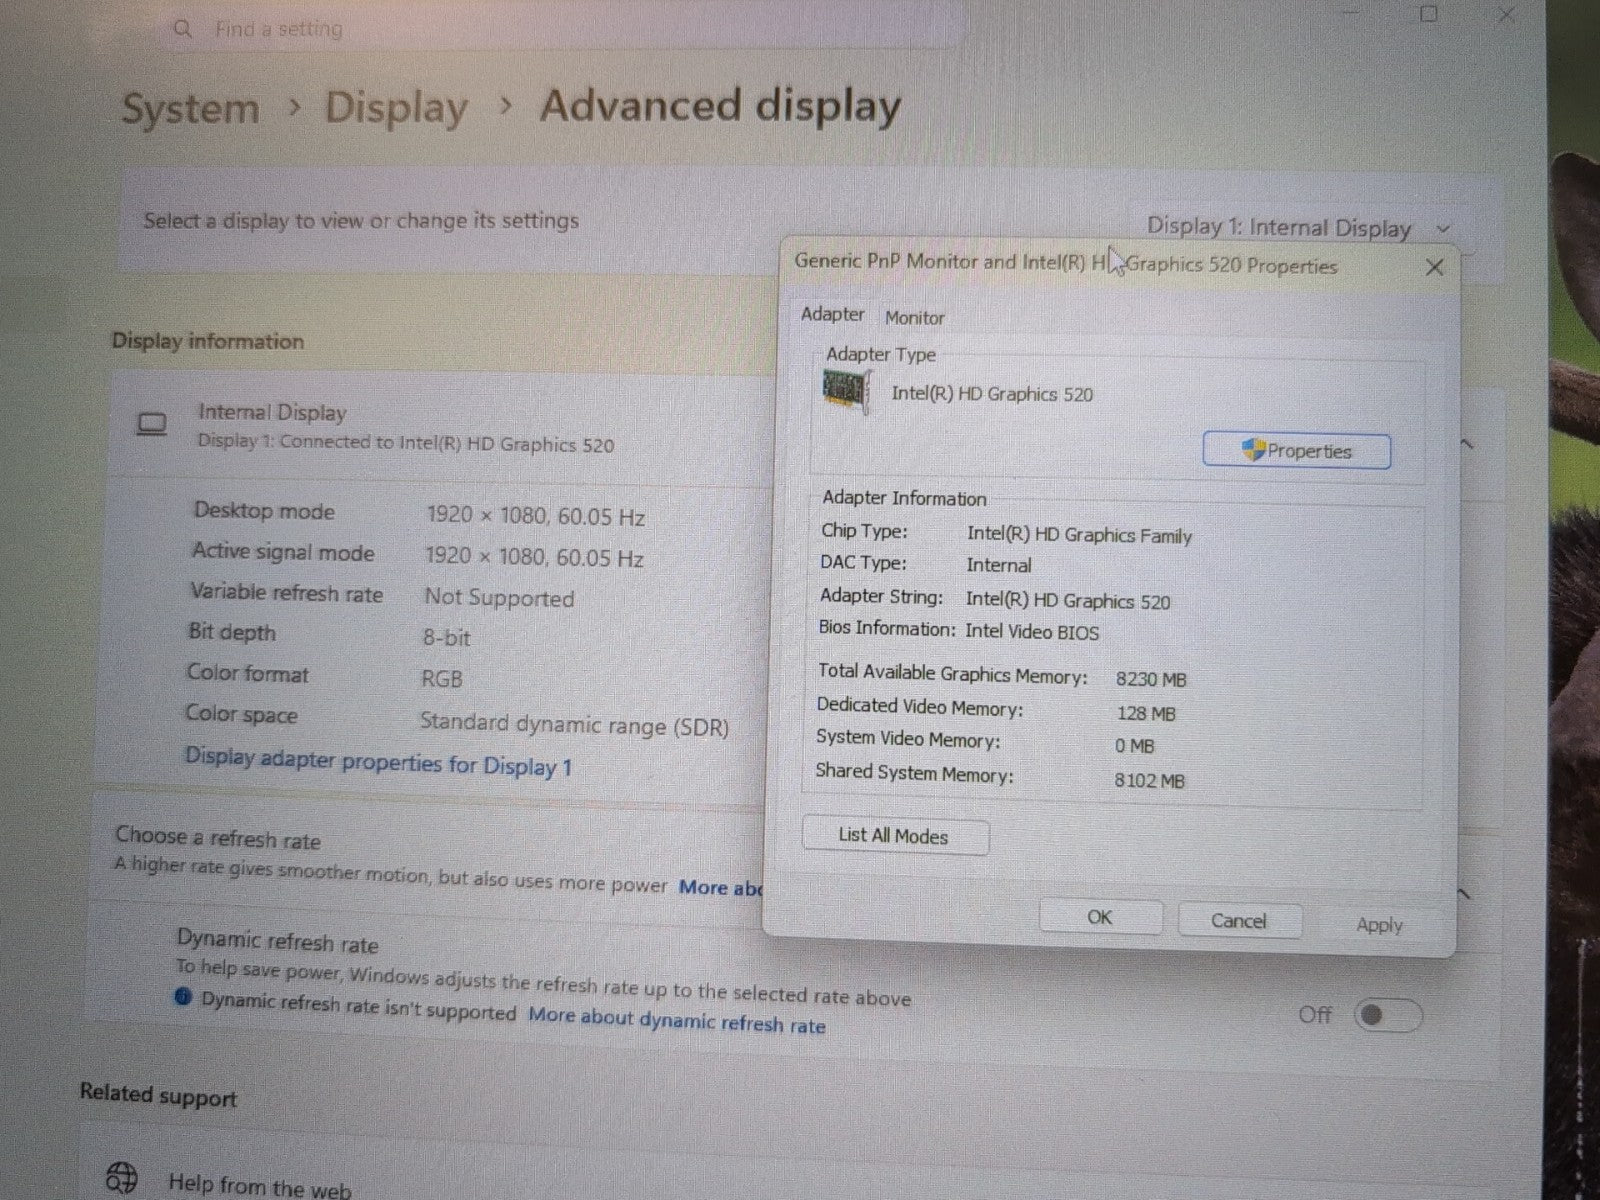The height and width of the screenshot is (1200, 1600).
Task: Click the Intel Video BIOS text
Action: (x=1032, y=631)
